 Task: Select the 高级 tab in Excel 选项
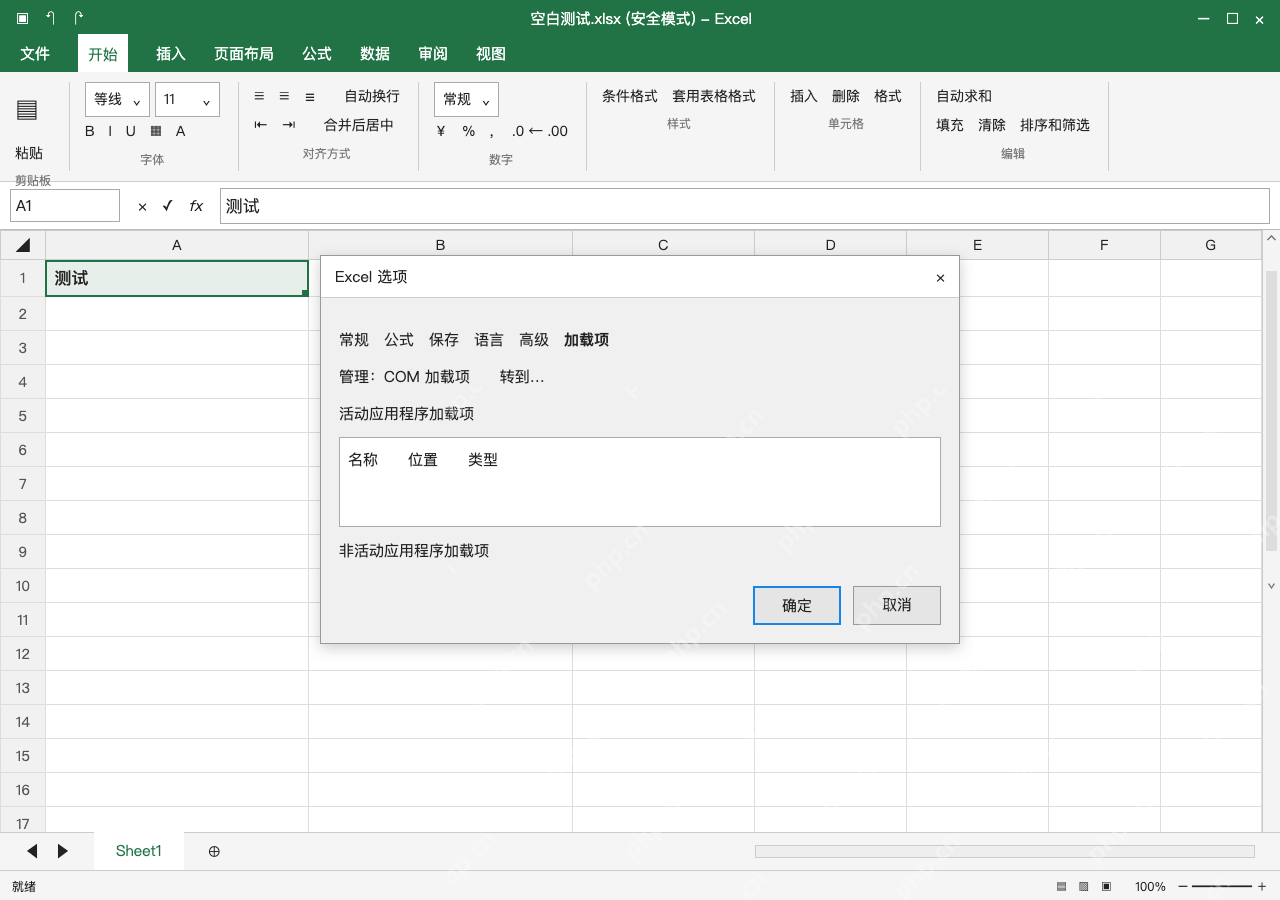[x=534, y=340]
